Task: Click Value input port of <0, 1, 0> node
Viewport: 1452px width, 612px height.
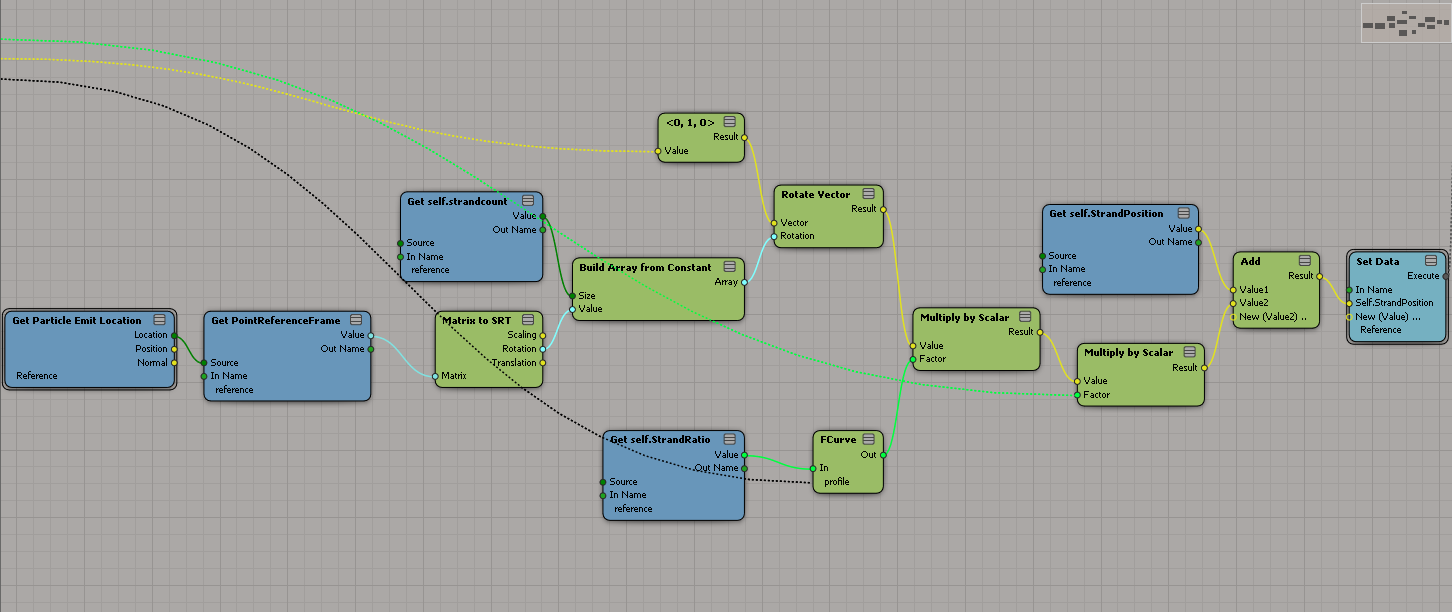Action: [658, 151]
